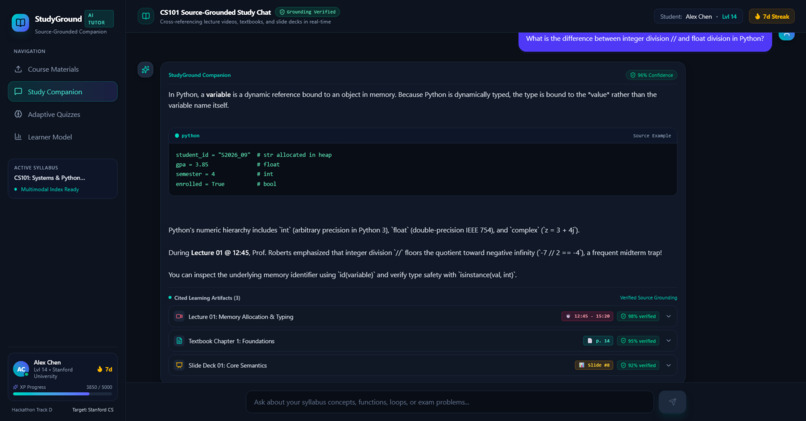
Task: Click the user avatar beside the question bubble
Action: tap(786, 35)
